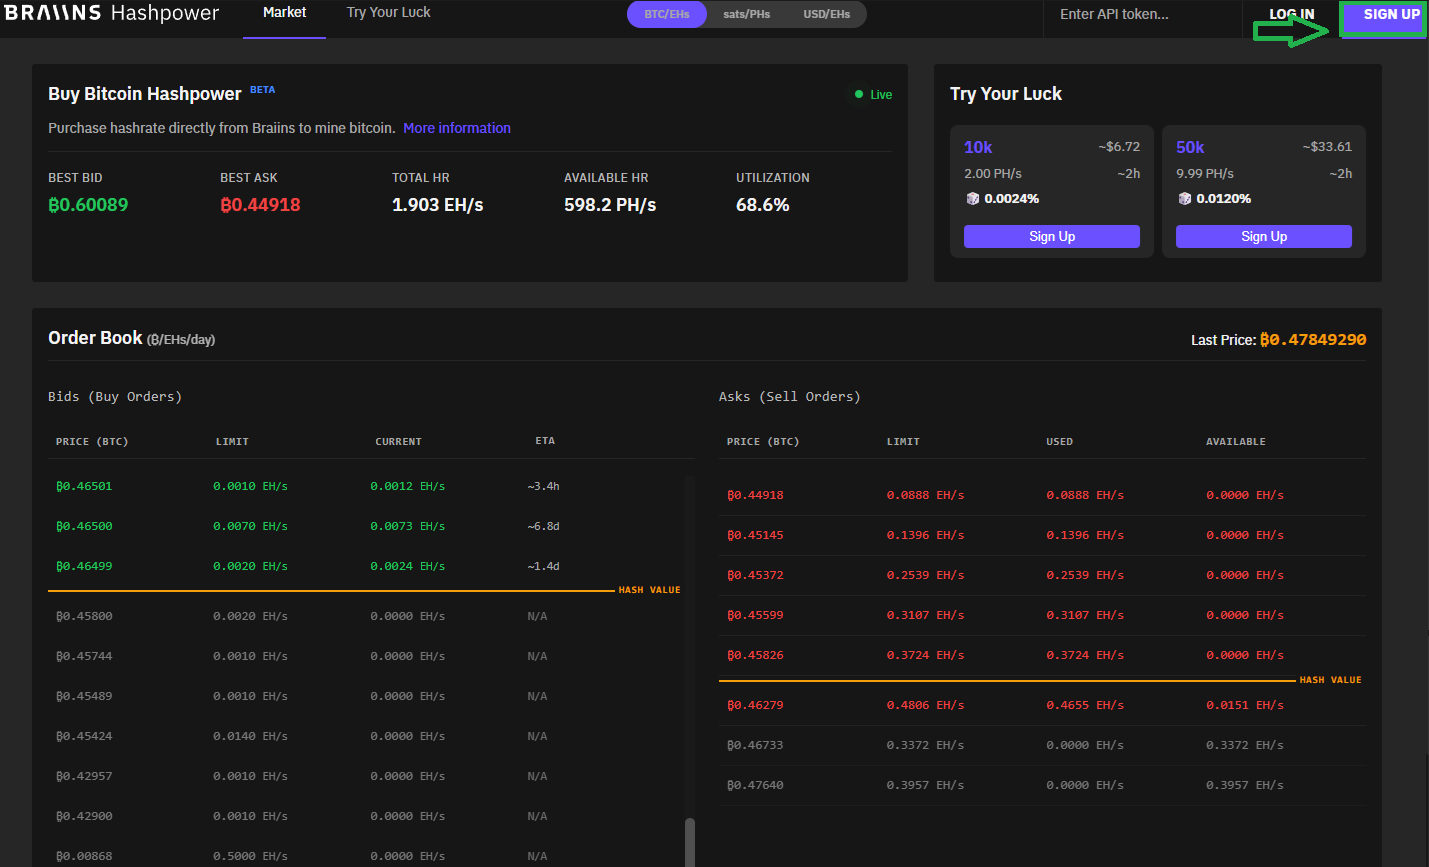Image resolution: width=1429 pixels, height=867 pixels.
Task: Click the Bids CURRENT column header
Action: point(398,441)
